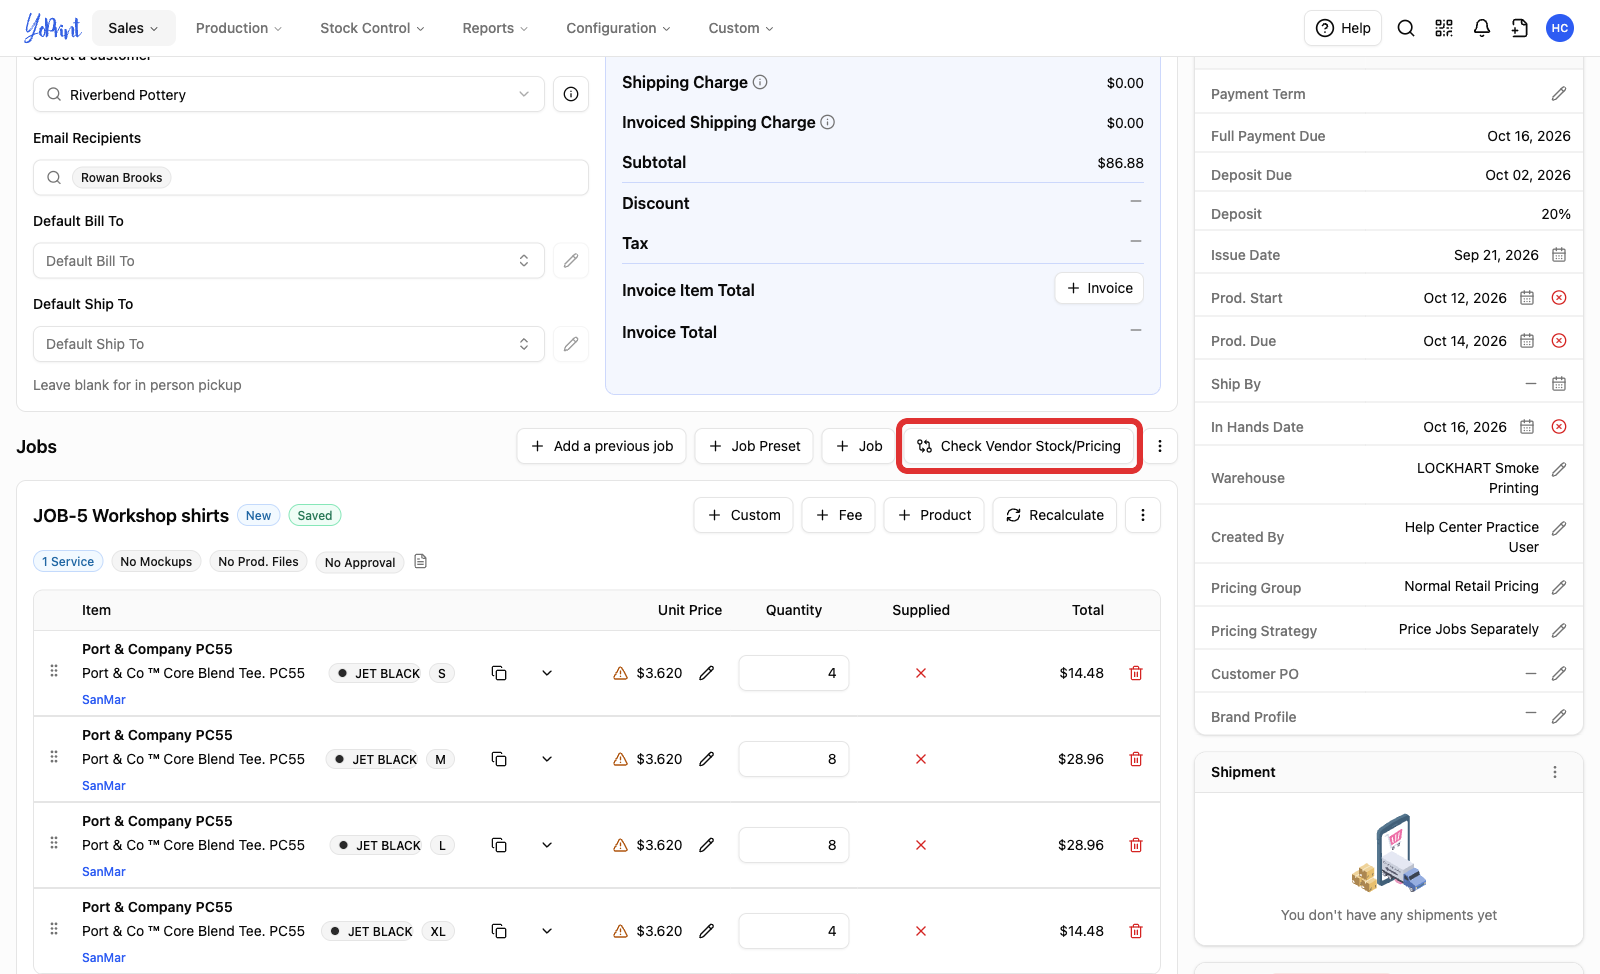Duplicate the JET BLACK M line item
The width and height of the screenshot is (1600, 974).
coord(499,759)
